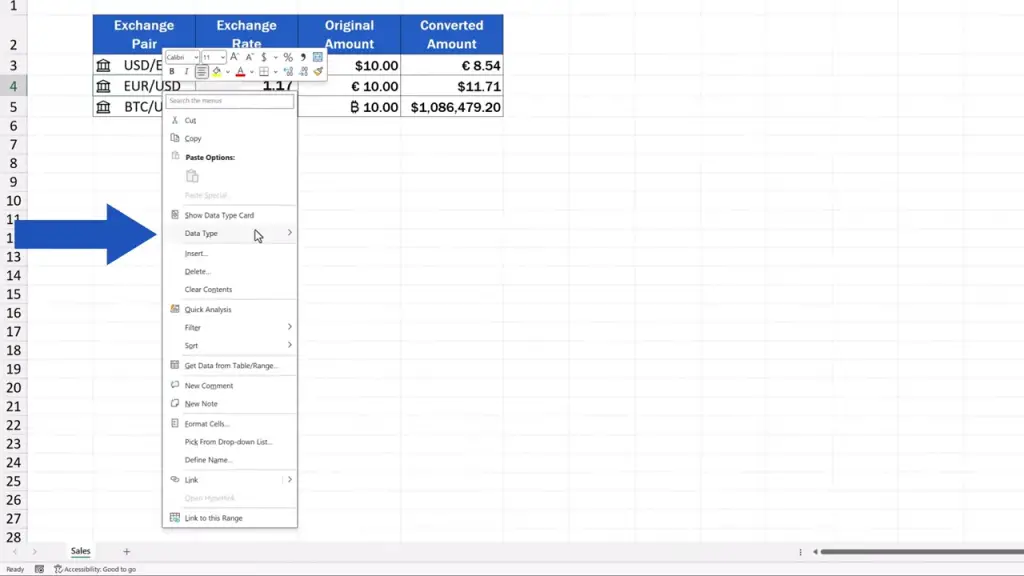Image resolution: width=1024 pixels, height=576 pixels.
Task: Apply percent style formatting
Action: (x=288, y=57)
